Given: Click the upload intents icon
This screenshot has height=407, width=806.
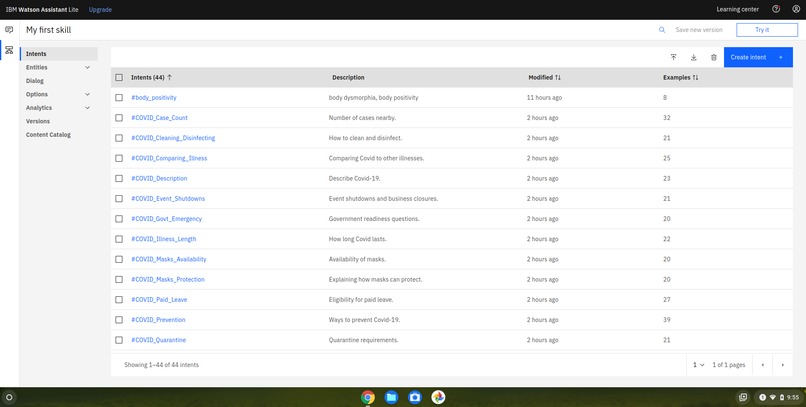Looking at the screenshot, I should point(673,57).
